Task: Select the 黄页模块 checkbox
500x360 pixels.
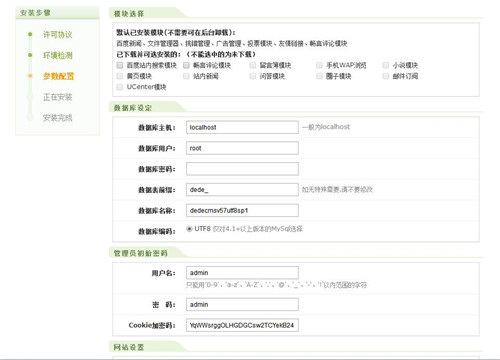Action: (x=120, y=76)
